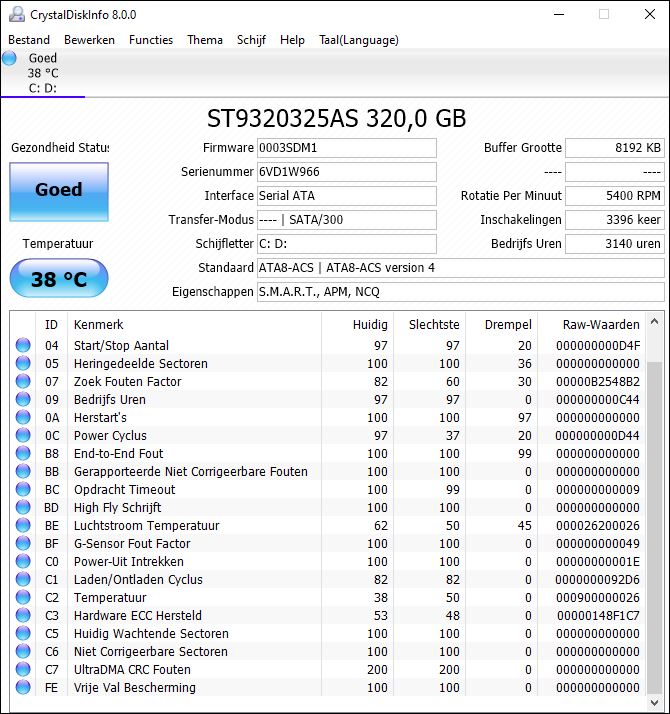The height and width of the screenshot is (714, 670).
Task: Click the 38 °C temperature button
Action: tap(59, 279)
